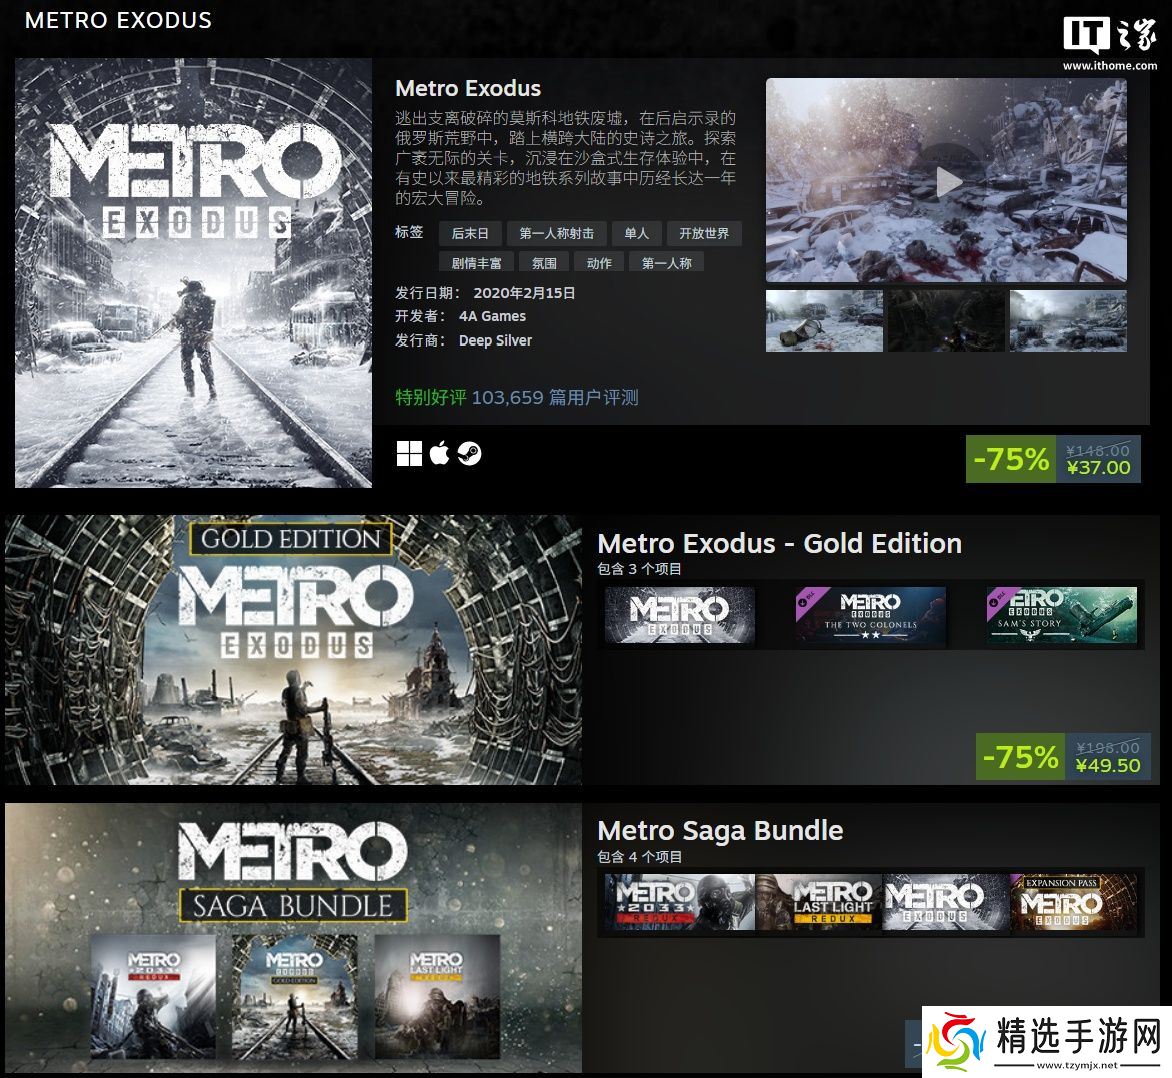Open The Two Colonels DLC item
Image resolution: width=1172 pixels, height=1078 pixels.
click(871, 615)
